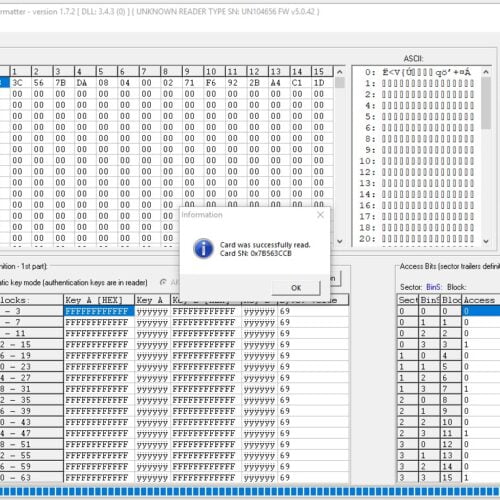The height and width of the screenshot is (500, 500).
Task: Click the blue information icon in the dialog
Action: [203, 249]
